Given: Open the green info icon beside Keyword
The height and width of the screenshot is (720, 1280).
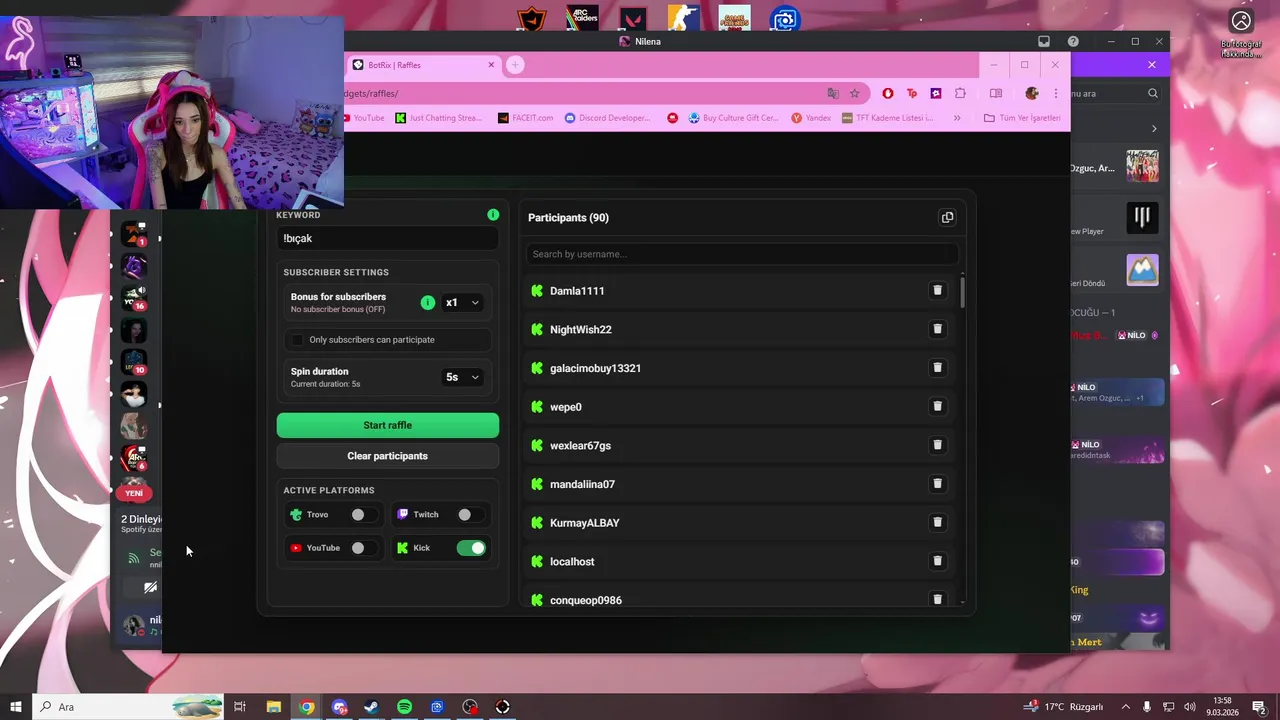Looking at the screenshot, I should (x=493, y=215).
